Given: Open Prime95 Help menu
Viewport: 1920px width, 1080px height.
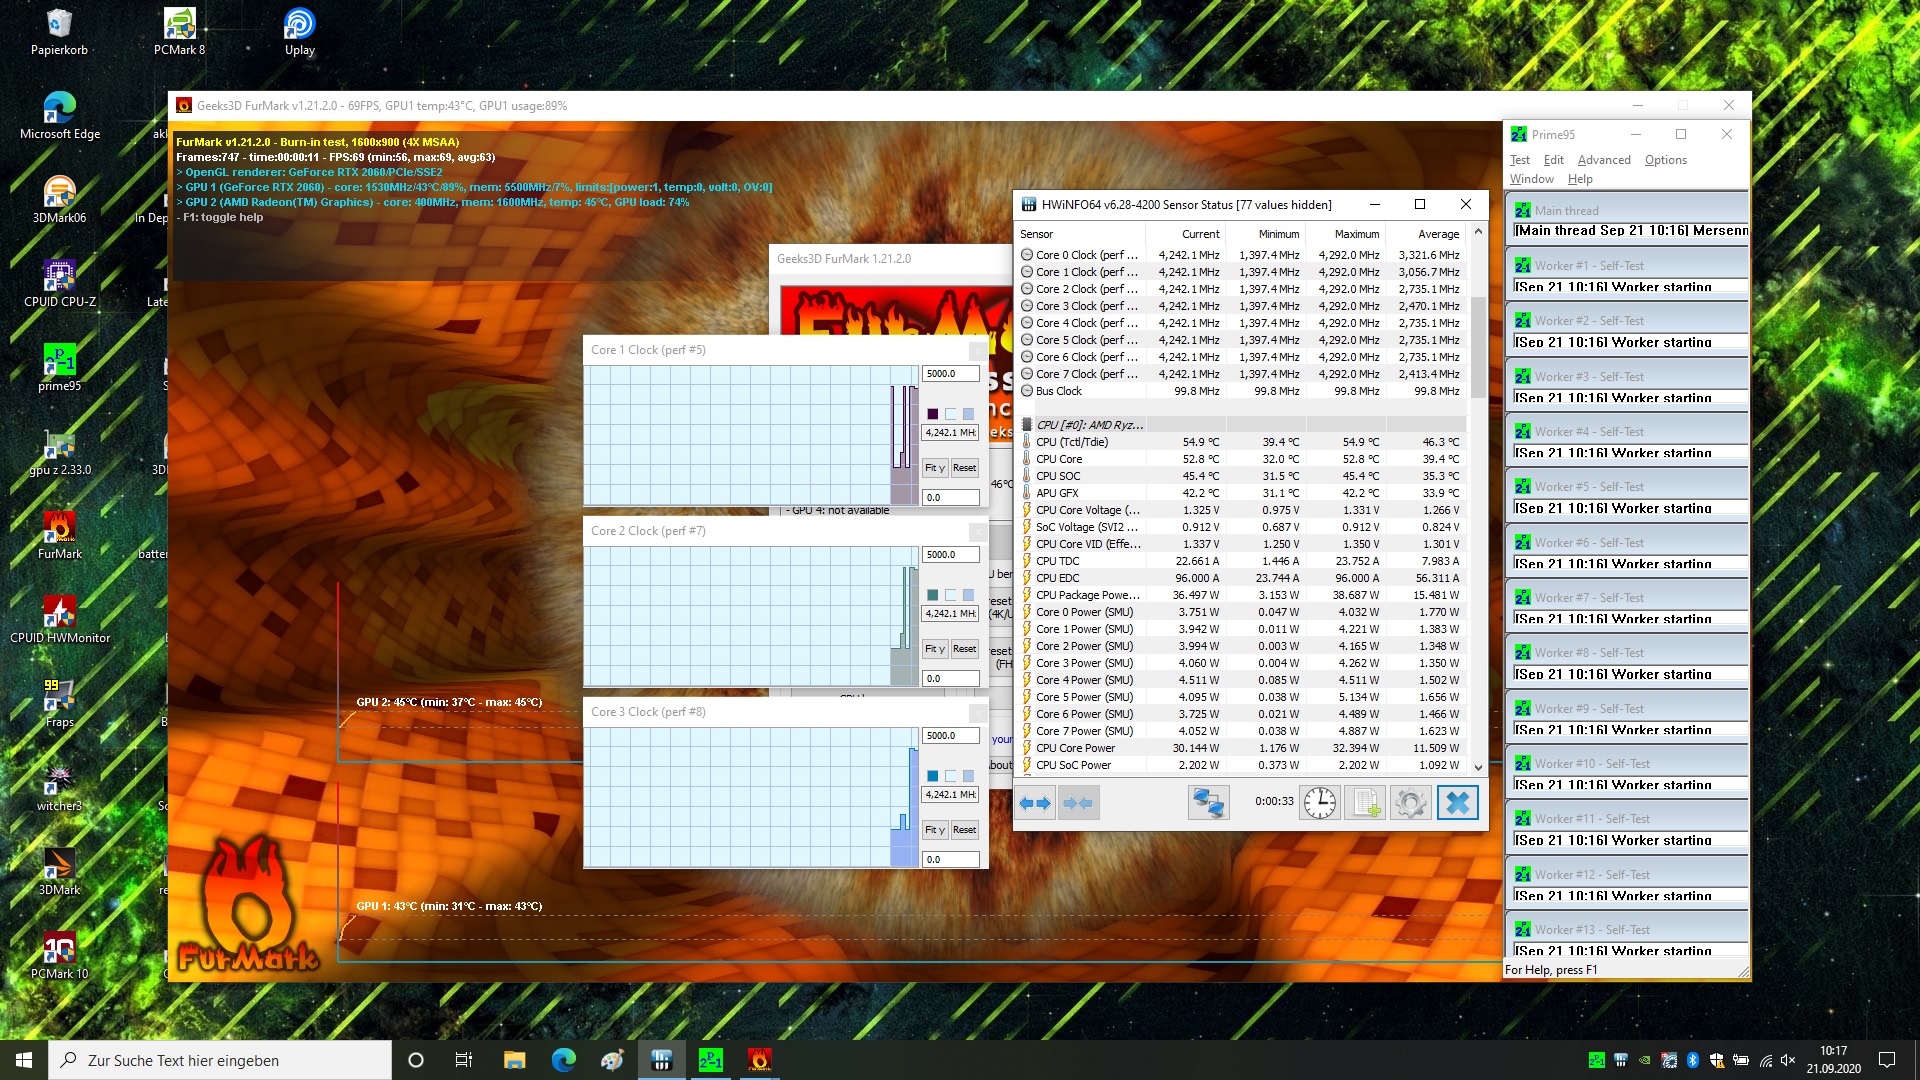Looking at the screenshot, I should (x=1580, y=179).
